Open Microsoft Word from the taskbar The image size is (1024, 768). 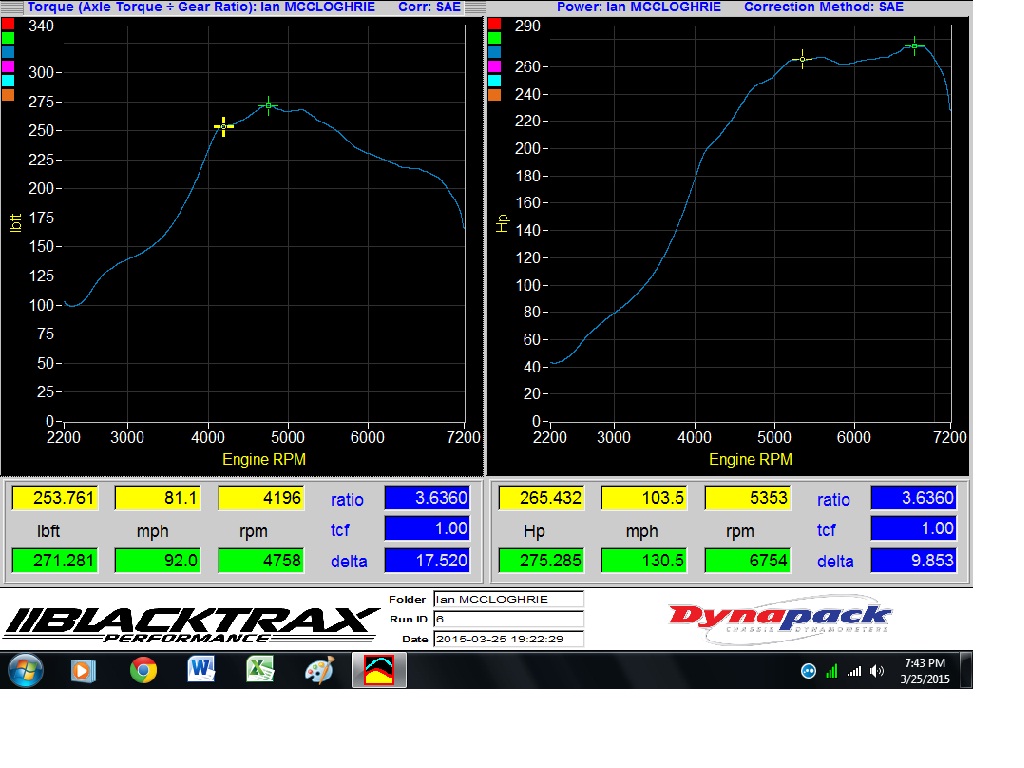tap(201, 670)
